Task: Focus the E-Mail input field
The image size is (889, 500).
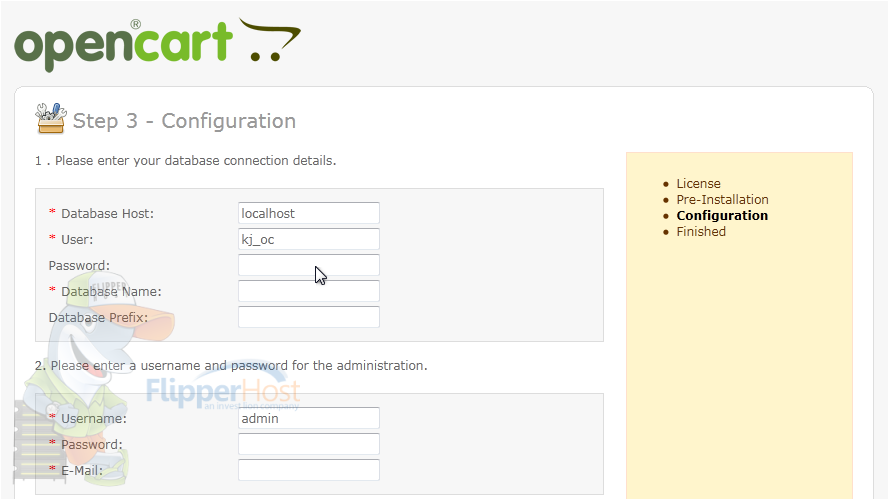Action: (x=308, y=471)
